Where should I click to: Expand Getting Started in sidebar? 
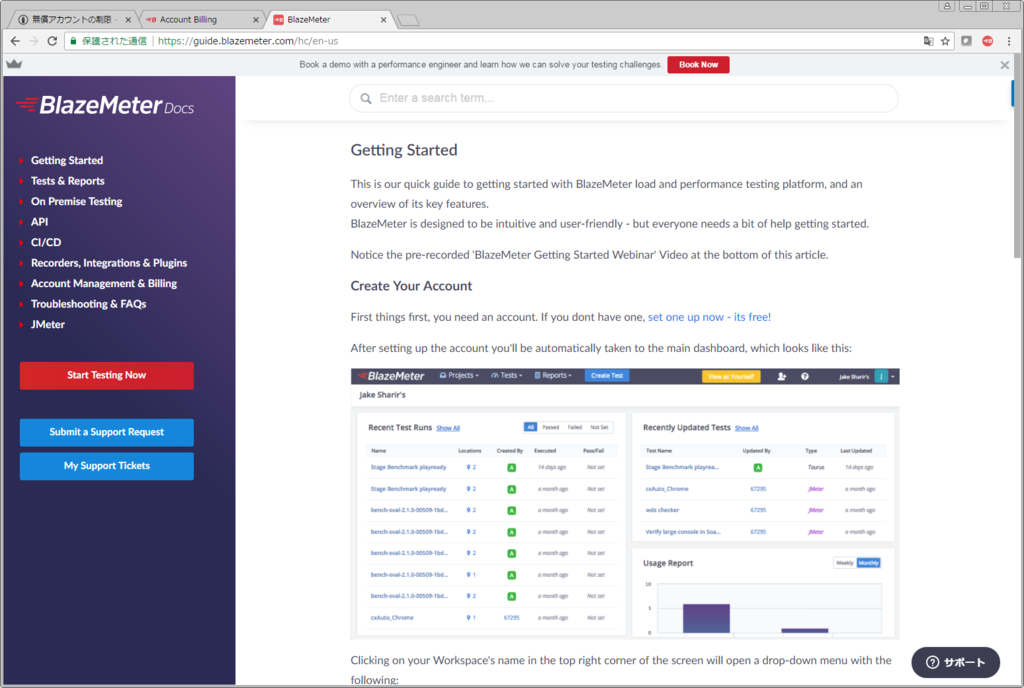pyautogui.click(x=67, y=161)
